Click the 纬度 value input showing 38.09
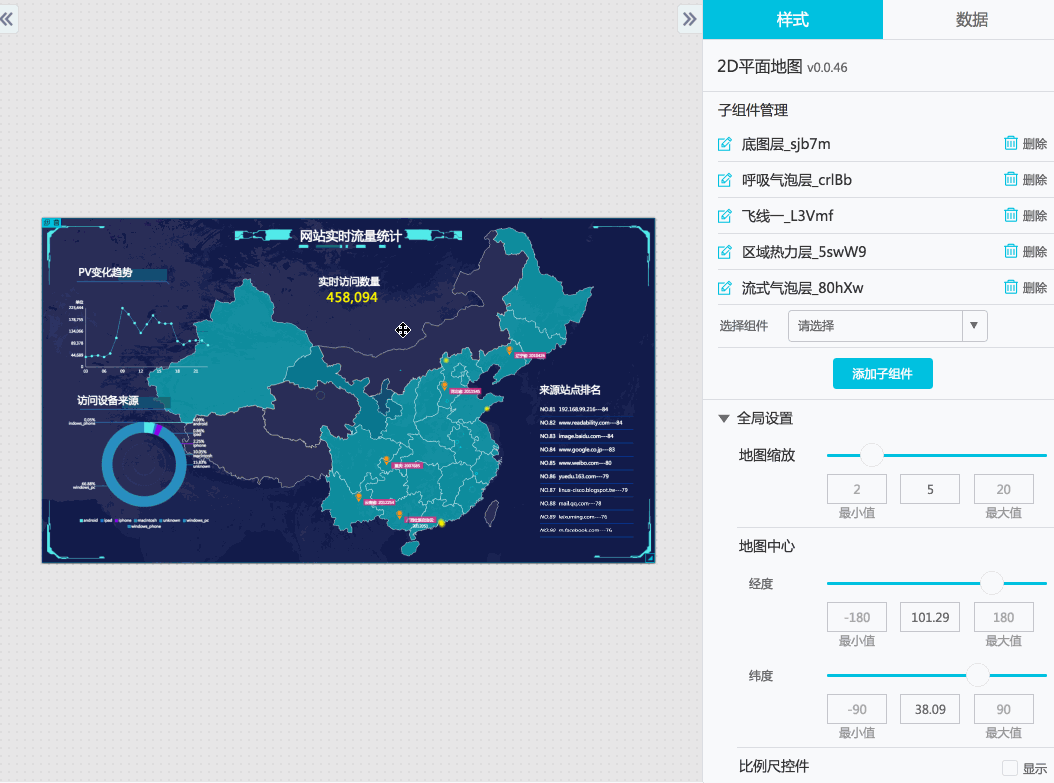The height and width of the screenshot is (783, 1054). 929,709
